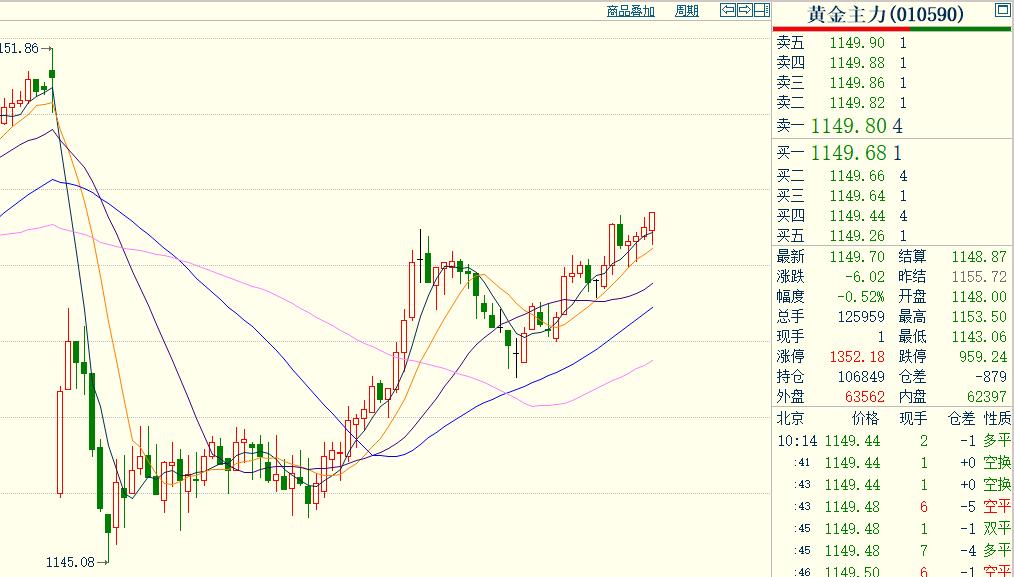Click the right arrow navigation icon

[744, 11]
